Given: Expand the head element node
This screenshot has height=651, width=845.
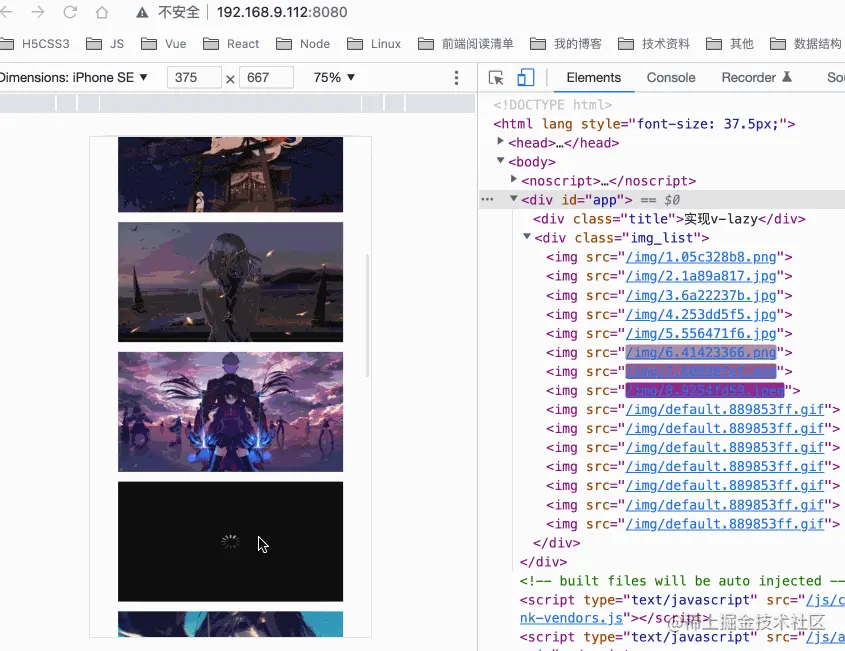Looking at the screenshot, I should click(500, 141).
